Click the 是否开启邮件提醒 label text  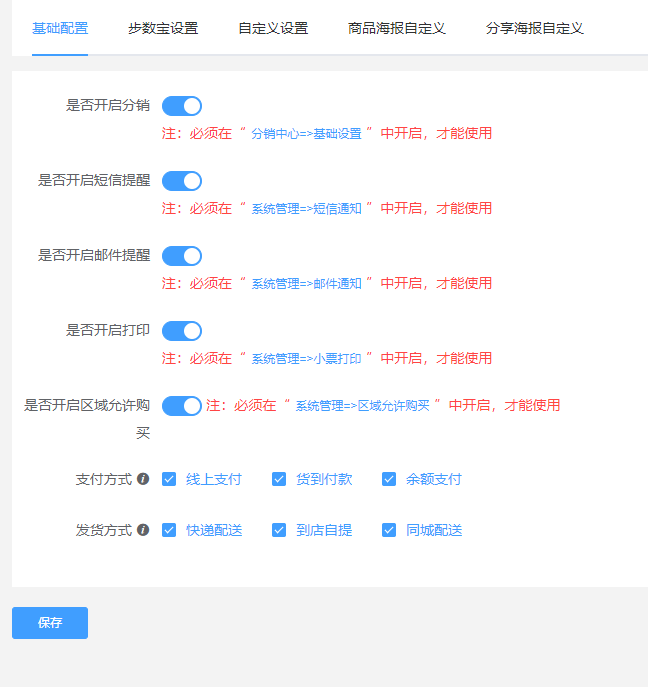pos(94,255)
